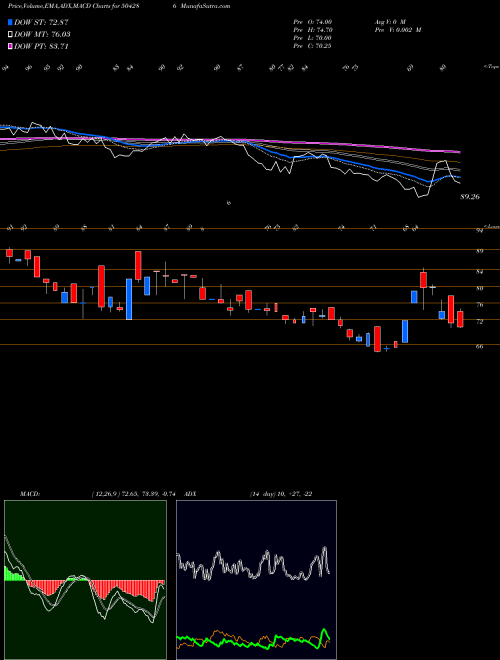Click the 'Pre V: 0.002 M' value
Viewport: 500px width, 660px height.
coord(397,30)
